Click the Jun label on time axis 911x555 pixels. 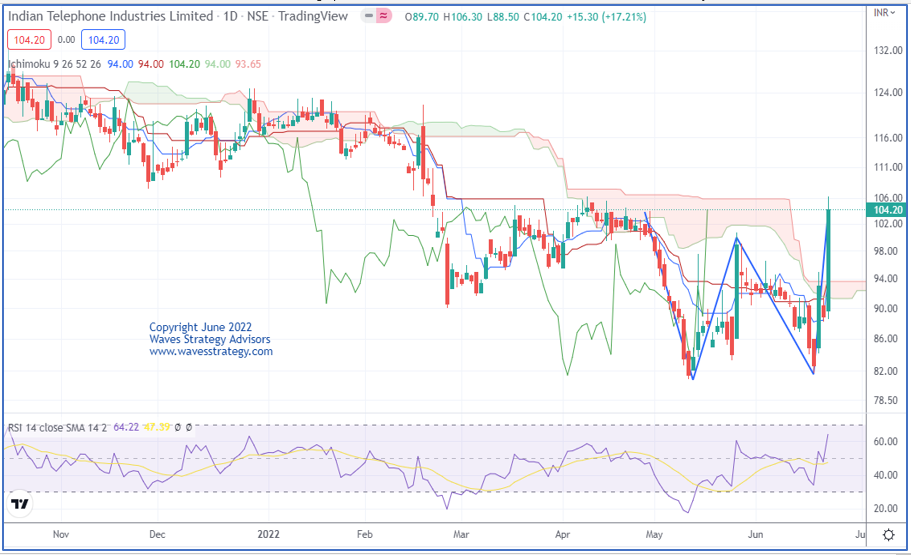(x=755, y=534)
